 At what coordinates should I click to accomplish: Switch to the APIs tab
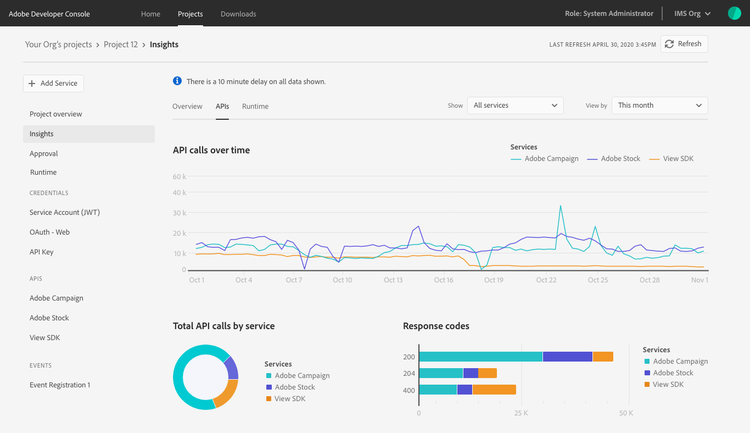222,106
